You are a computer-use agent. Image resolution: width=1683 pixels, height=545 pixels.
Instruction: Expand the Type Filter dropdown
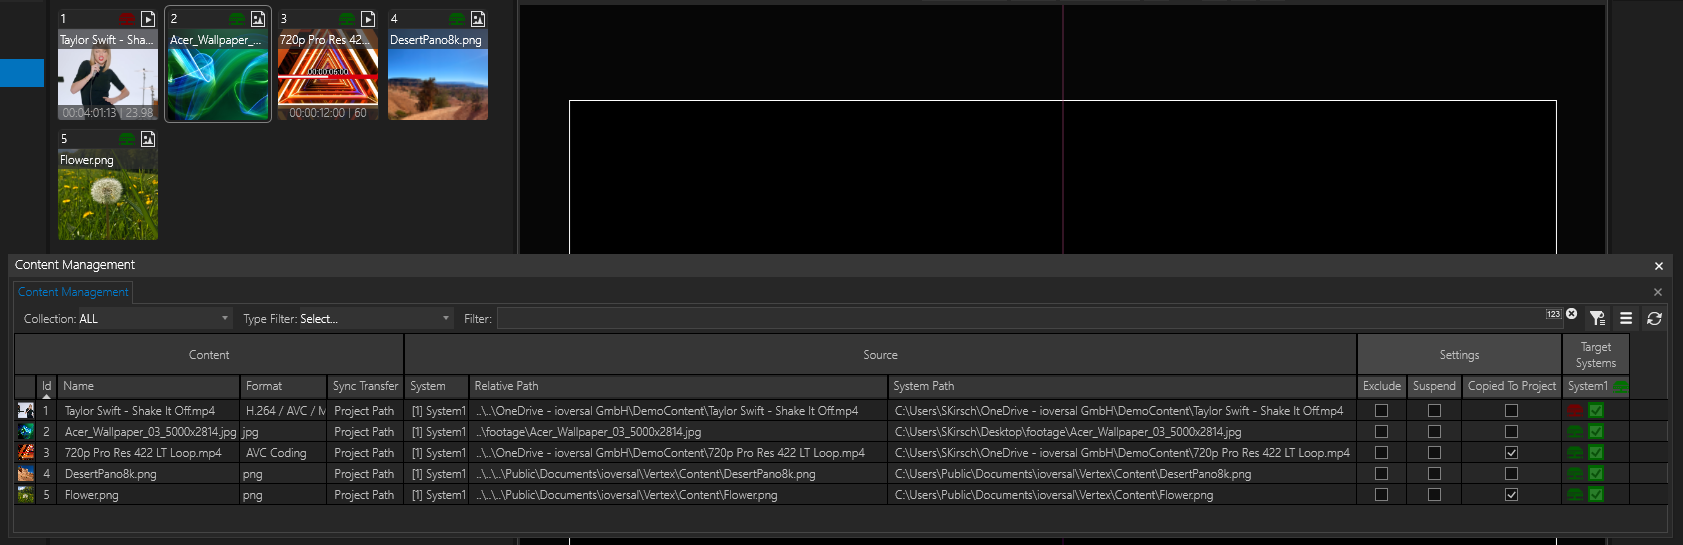[346, 319]
